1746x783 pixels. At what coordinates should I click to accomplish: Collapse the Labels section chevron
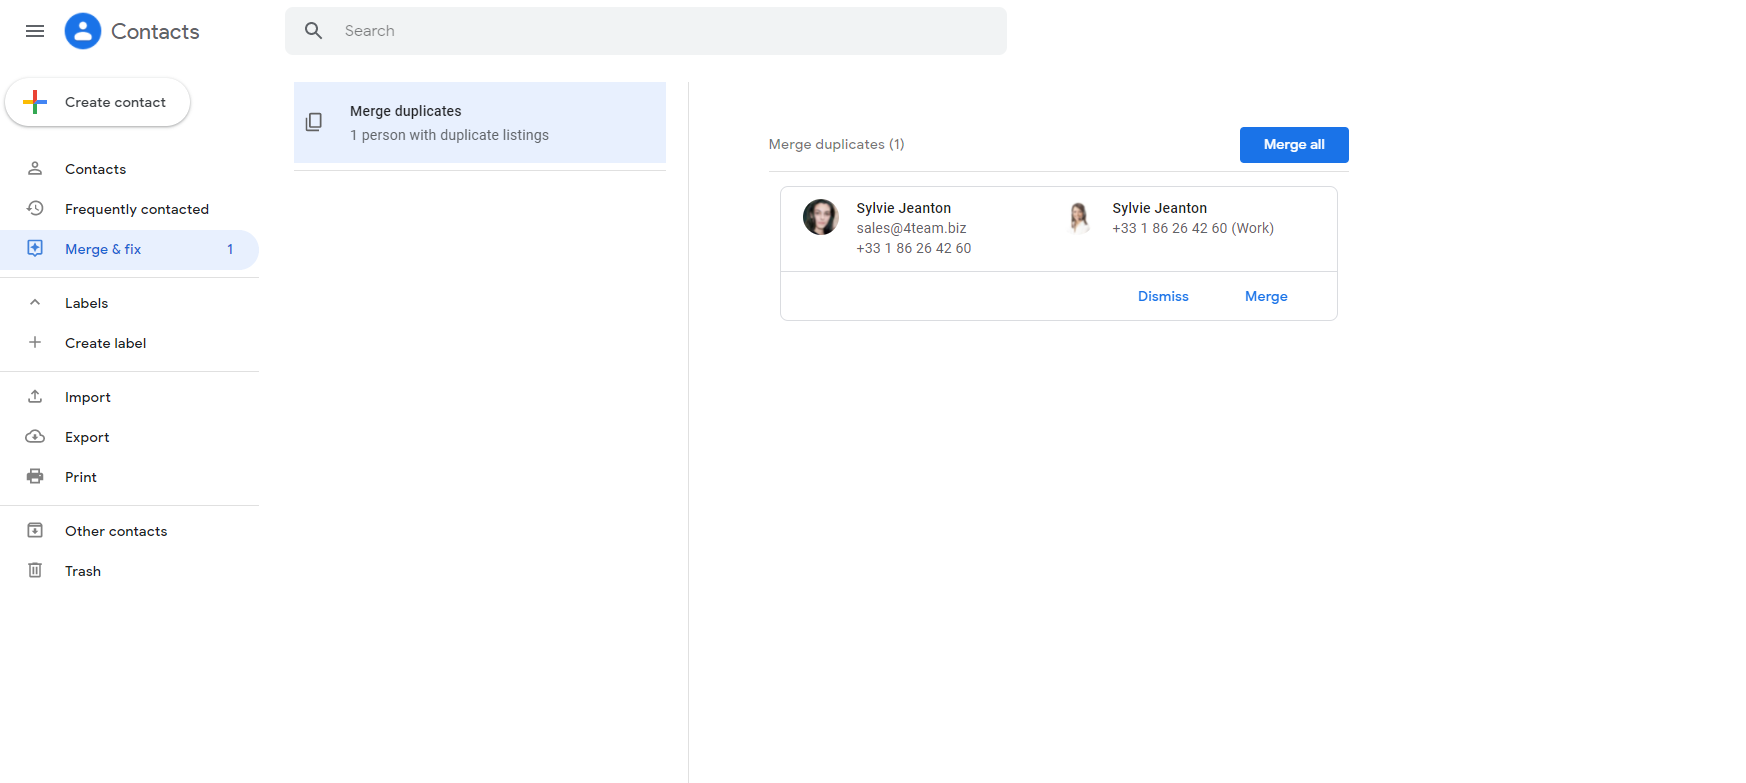[35, 303]
